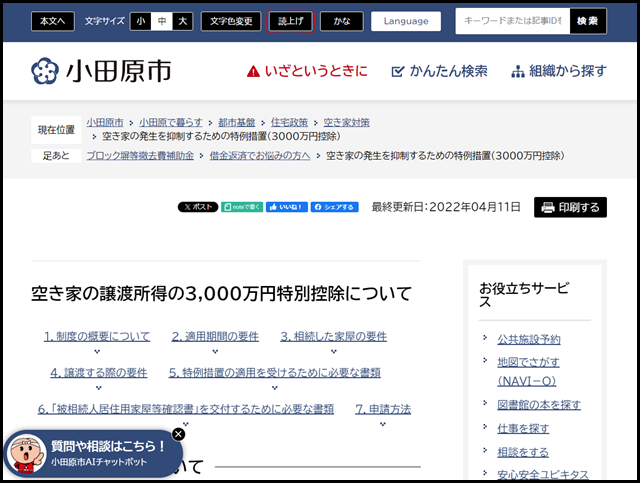The height and width of the screenshot is (483, 640).
Task: Click down chevron under 7. 申請方法
Action: tap(383, 424)
